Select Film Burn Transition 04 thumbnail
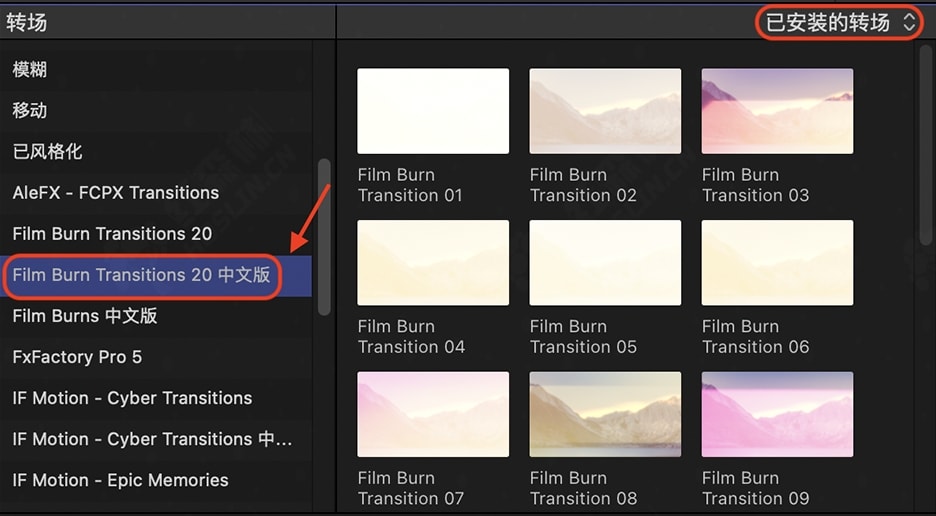The image size is (936, 516). [x=433, y=263]
